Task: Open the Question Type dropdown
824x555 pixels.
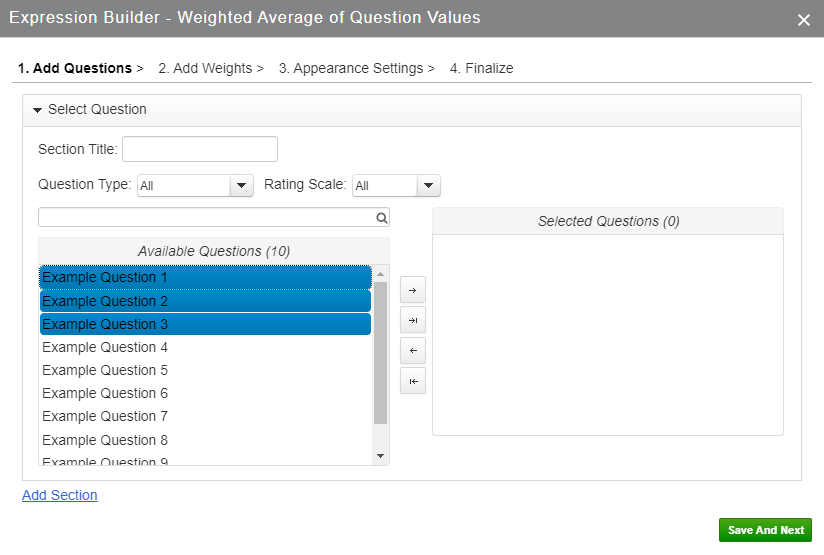Action: pos(242,186)
